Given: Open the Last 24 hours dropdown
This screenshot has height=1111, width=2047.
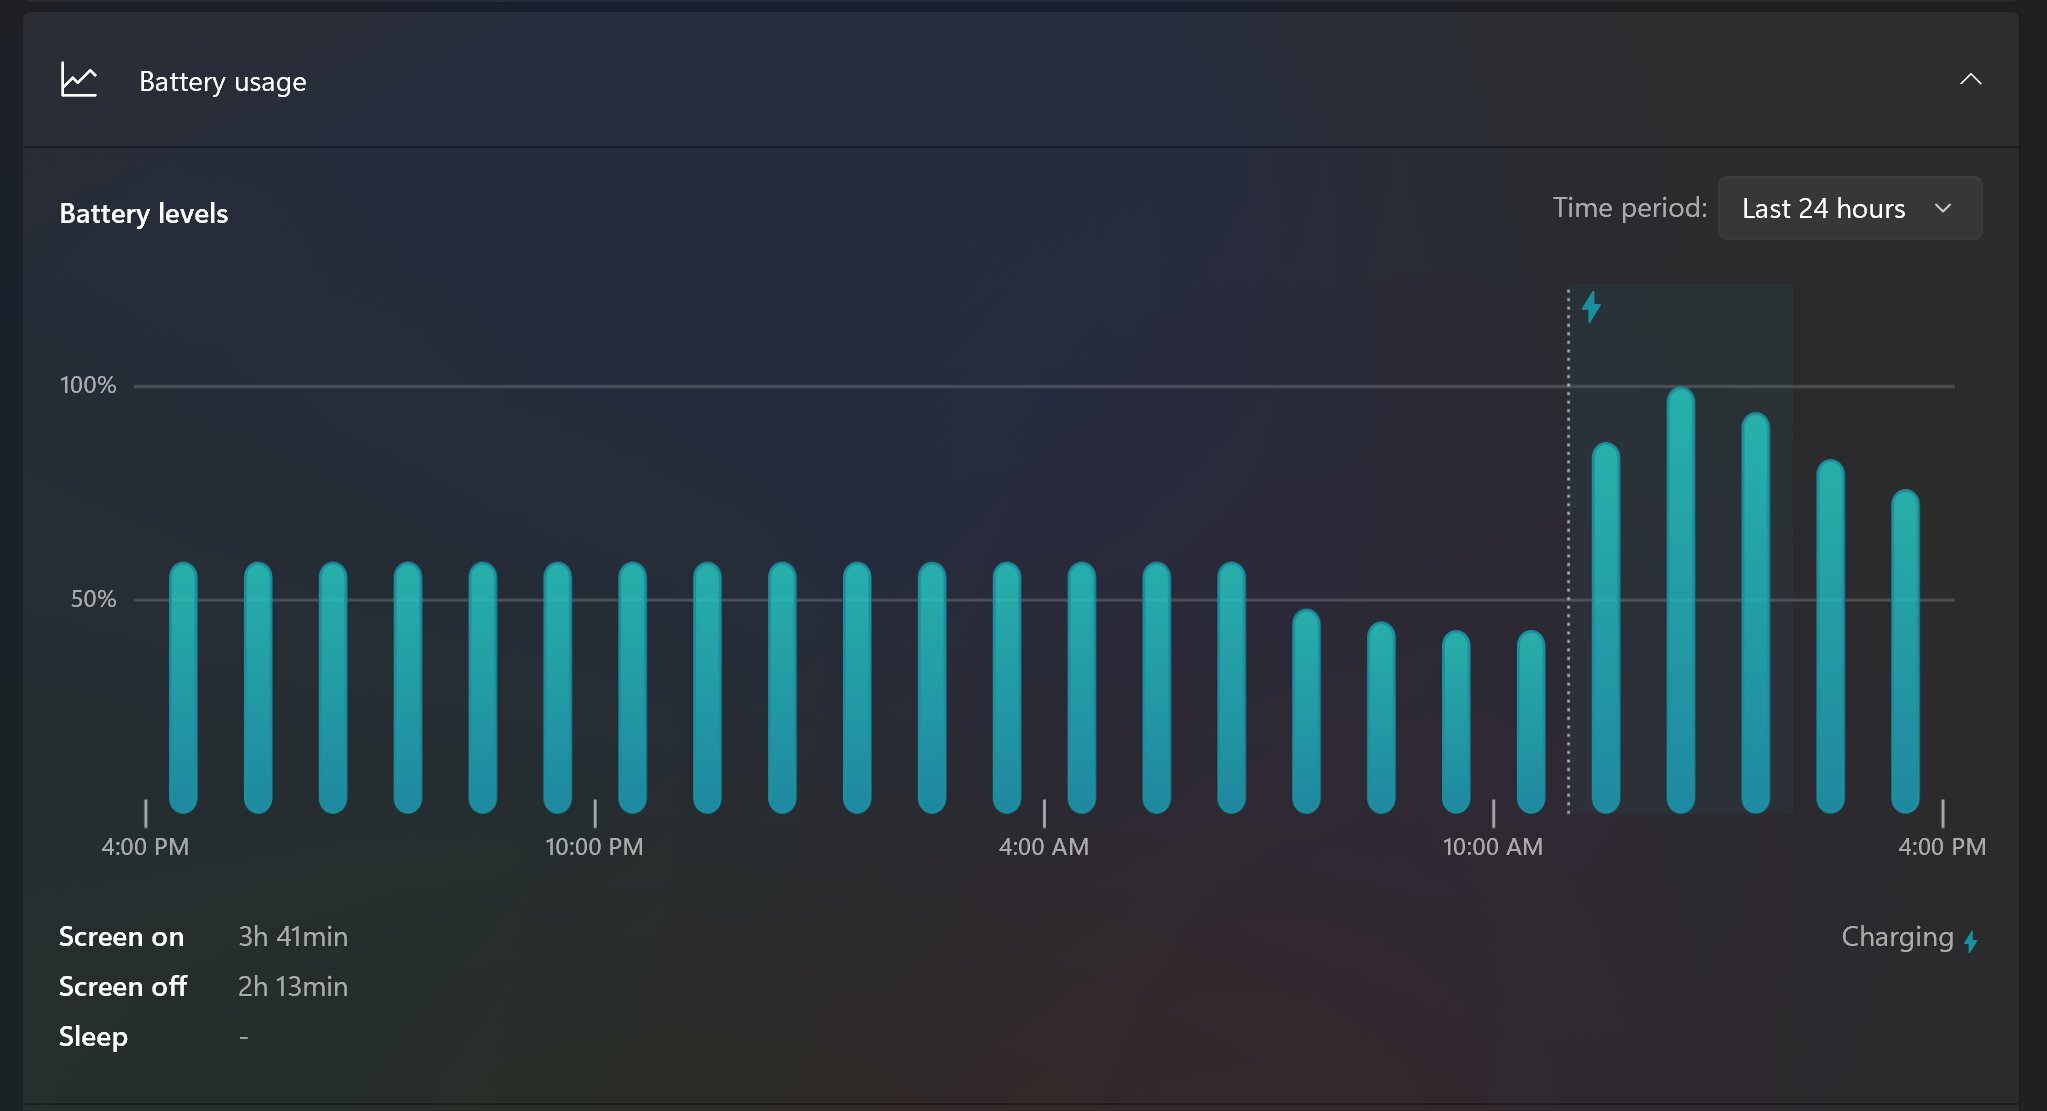Looking at the screenshot, I should click(1849, 208).
